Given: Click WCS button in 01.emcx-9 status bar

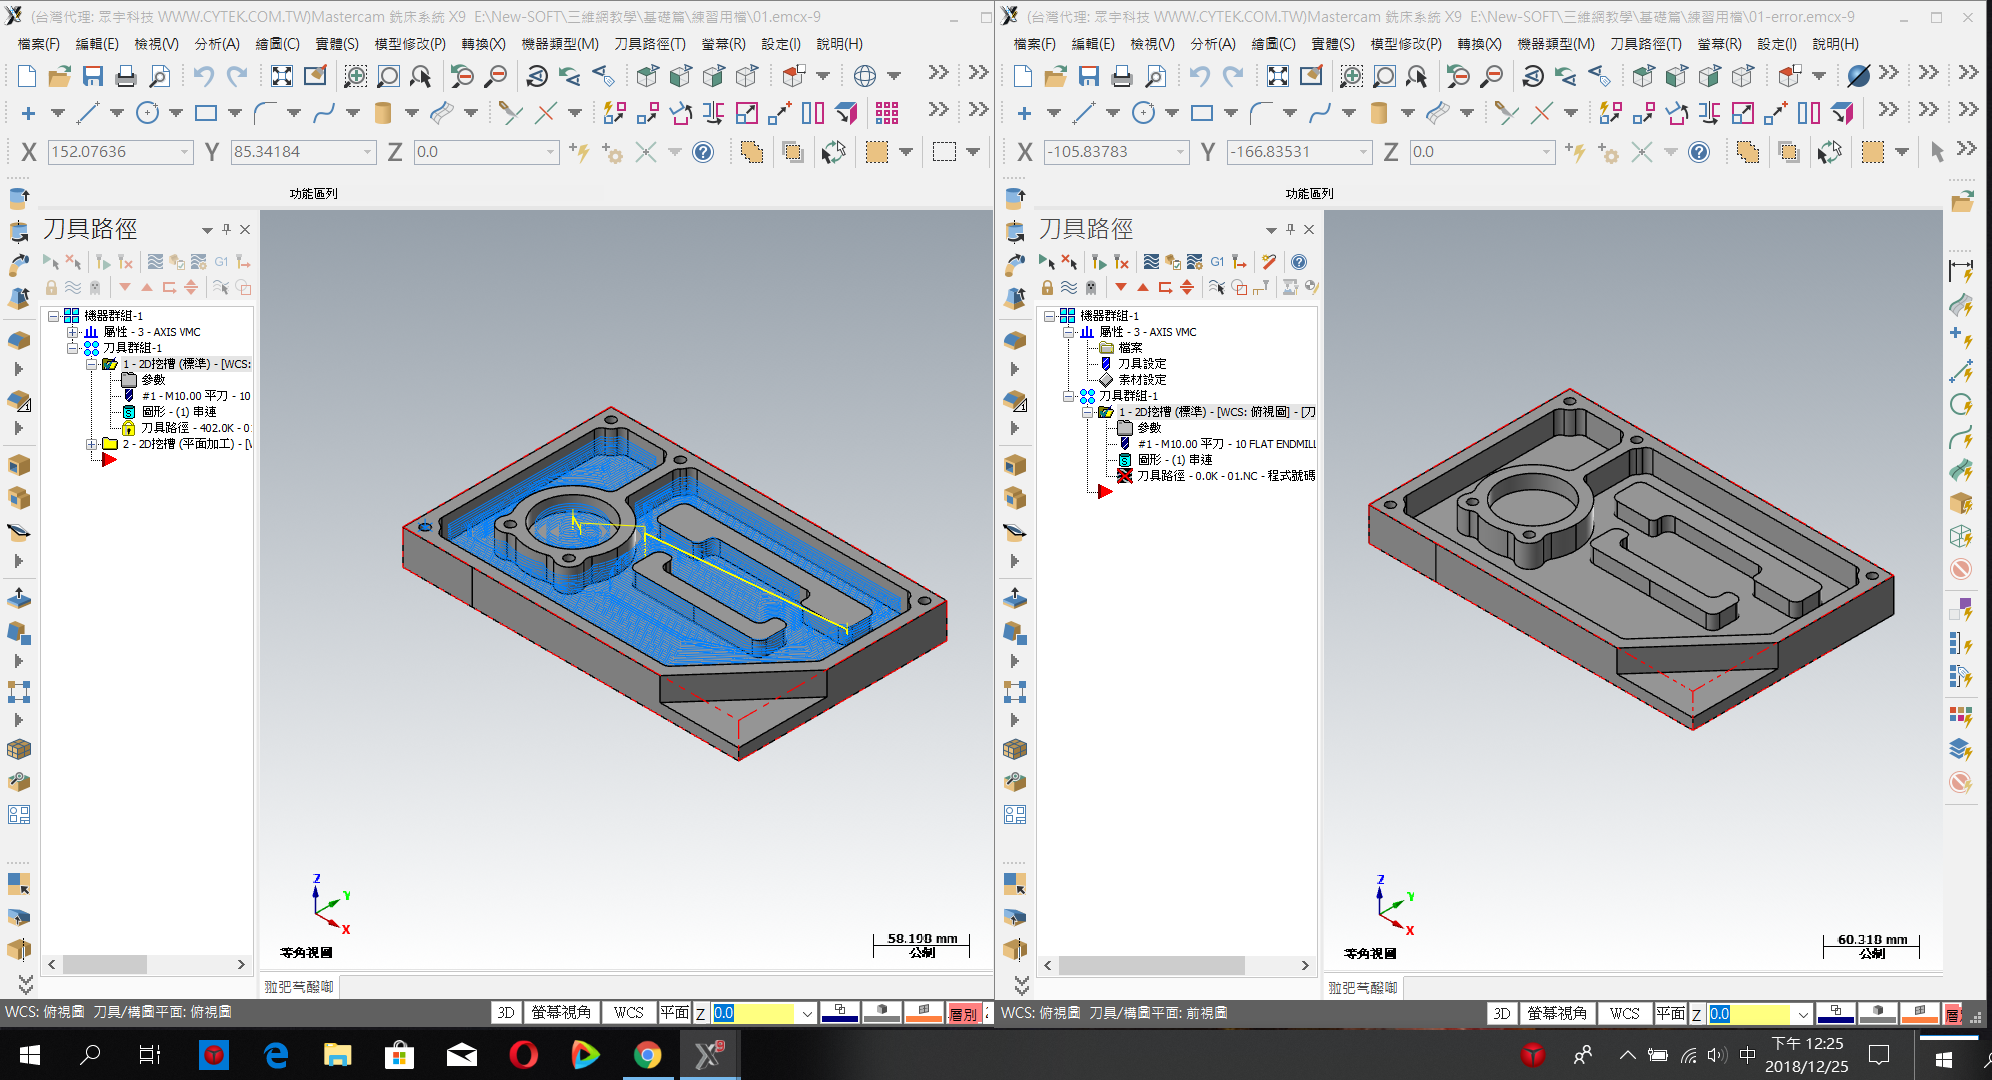Looking at the screenshot, I should tap(629, 1013).
